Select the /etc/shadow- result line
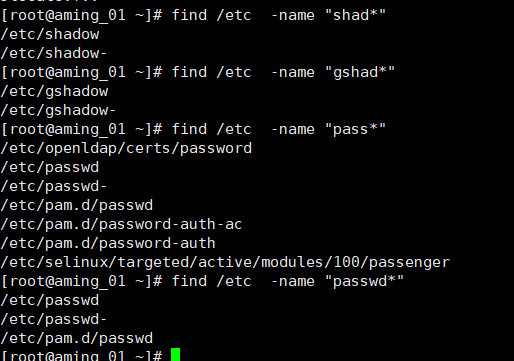Screen dimensions: 514x361 pos(54,53)
